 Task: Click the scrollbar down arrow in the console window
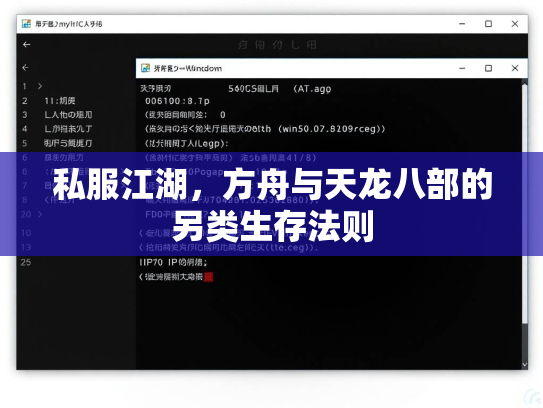point(525,365)
